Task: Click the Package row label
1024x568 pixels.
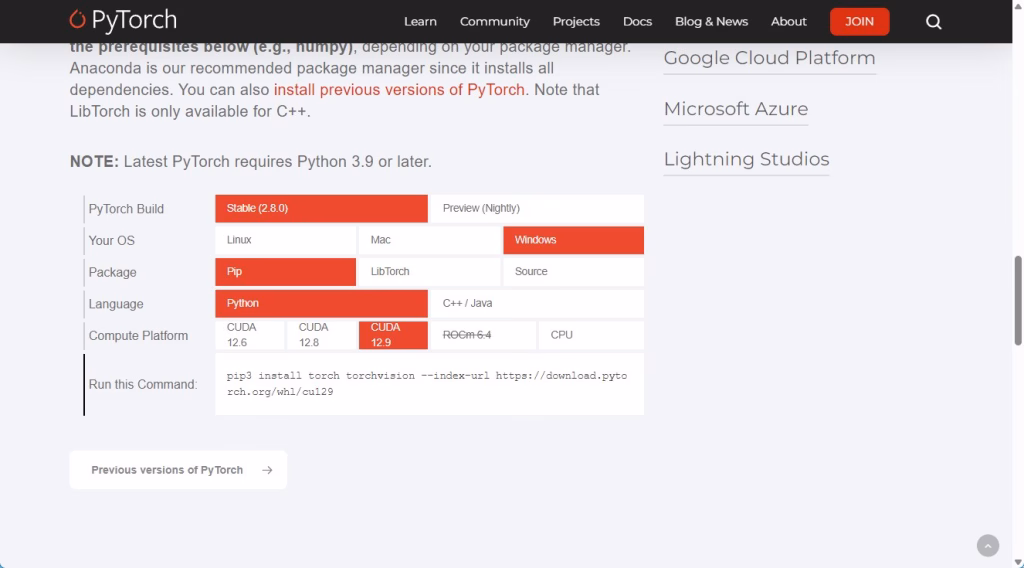Action: point(112,272)
